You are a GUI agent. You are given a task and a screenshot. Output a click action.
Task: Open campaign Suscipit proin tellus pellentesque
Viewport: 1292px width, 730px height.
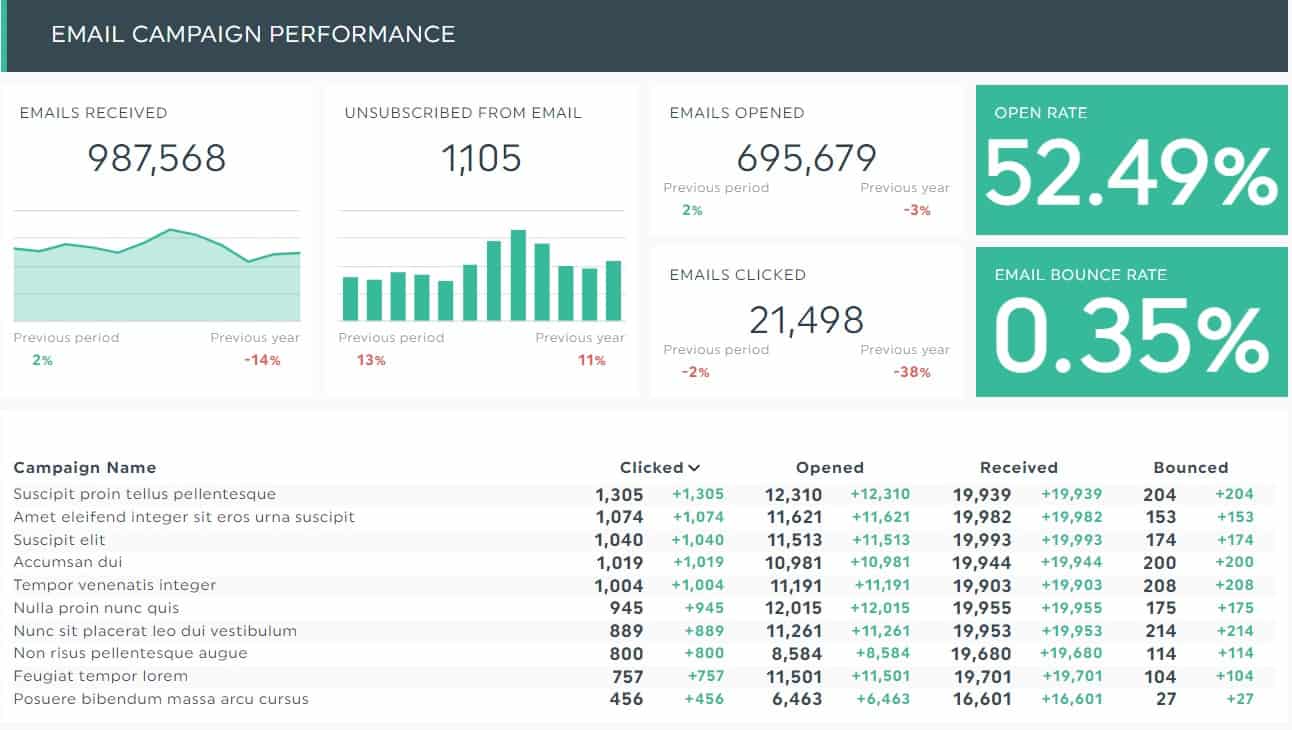tap(144, 494)
